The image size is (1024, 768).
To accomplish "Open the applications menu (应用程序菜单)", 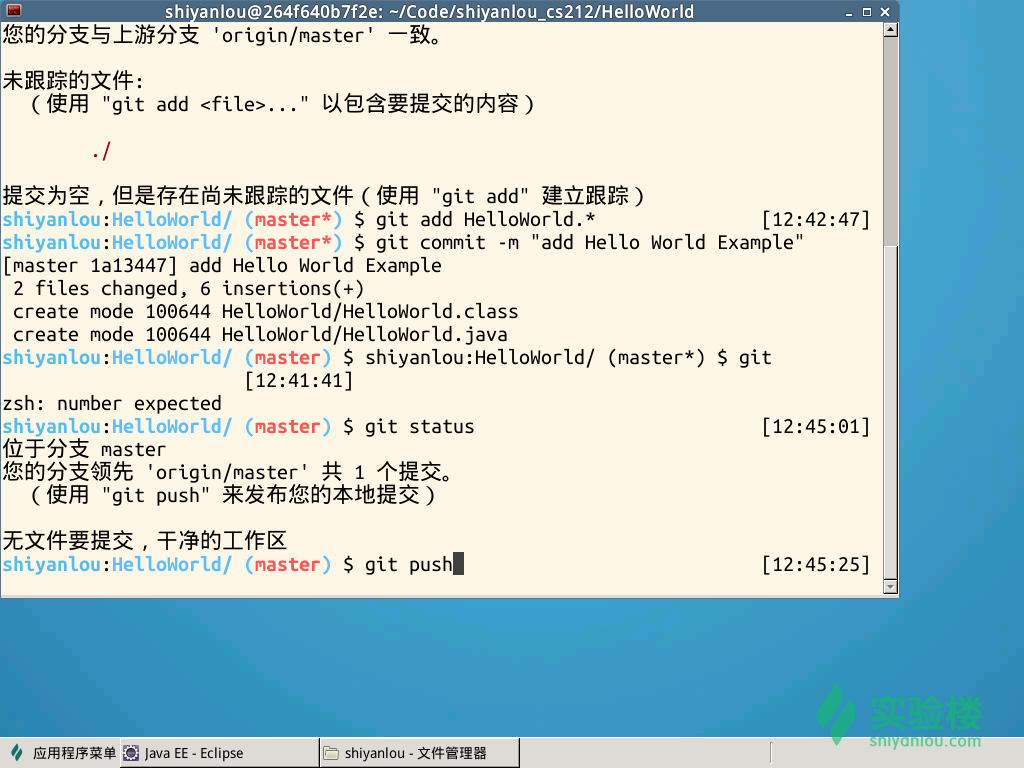I will point(63,753).
